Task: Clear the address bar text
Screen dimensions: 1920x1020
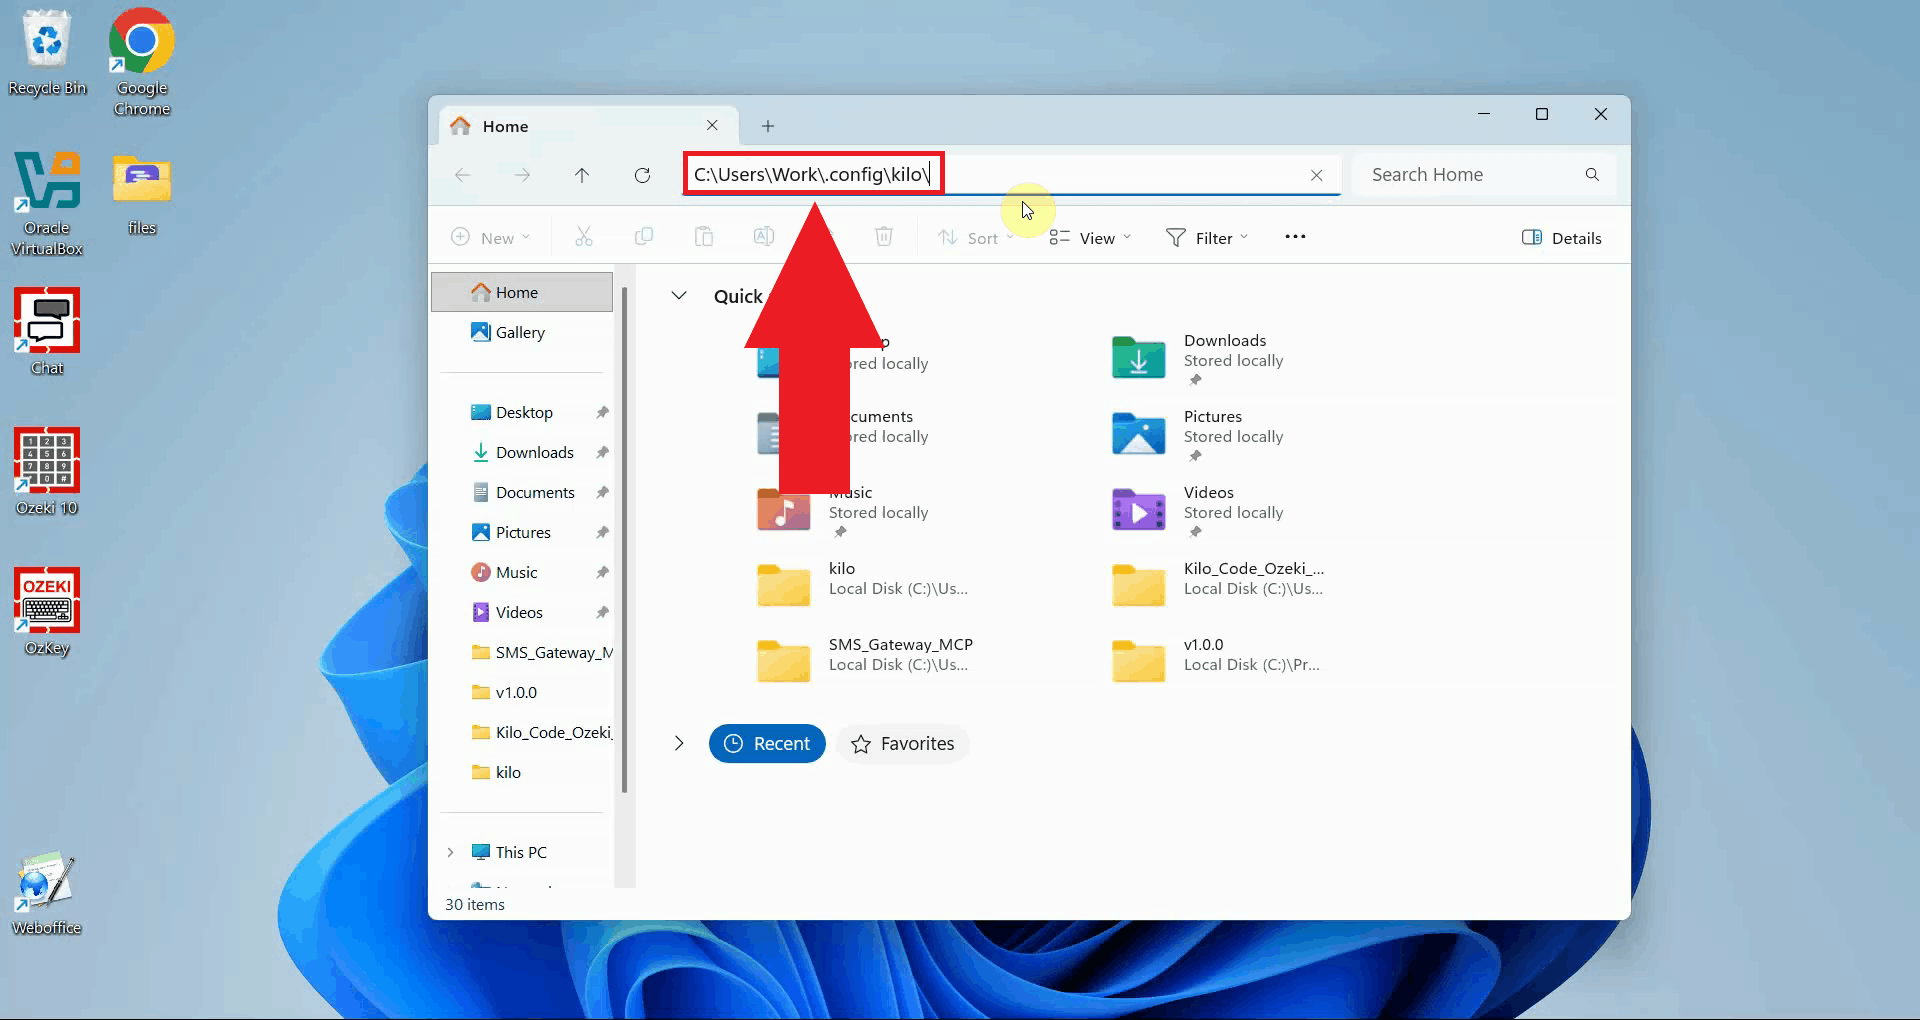Action: pos(1317,175)
